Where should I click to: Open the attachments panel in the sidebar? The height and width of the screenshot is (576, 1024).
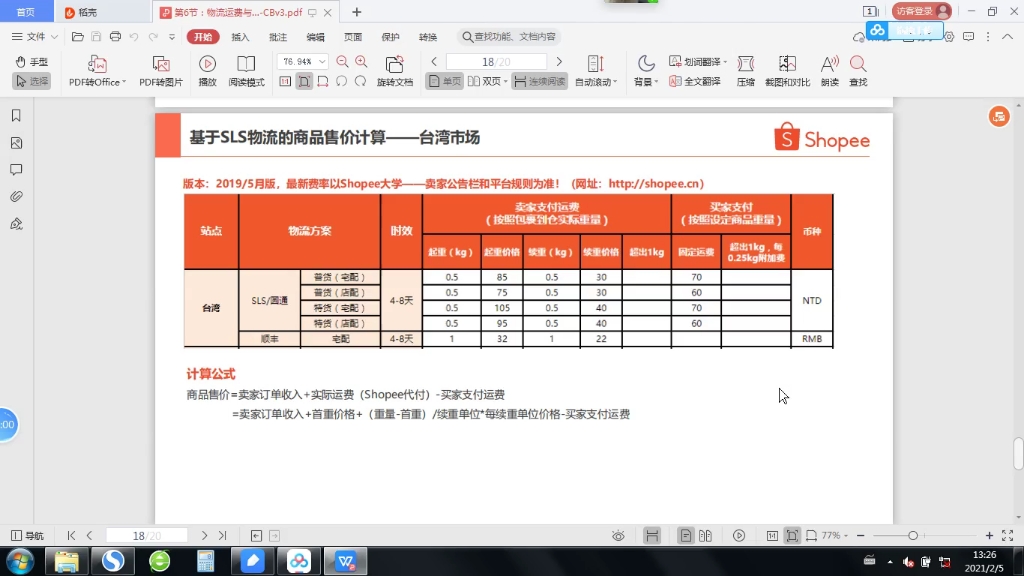tap(16, 195)
